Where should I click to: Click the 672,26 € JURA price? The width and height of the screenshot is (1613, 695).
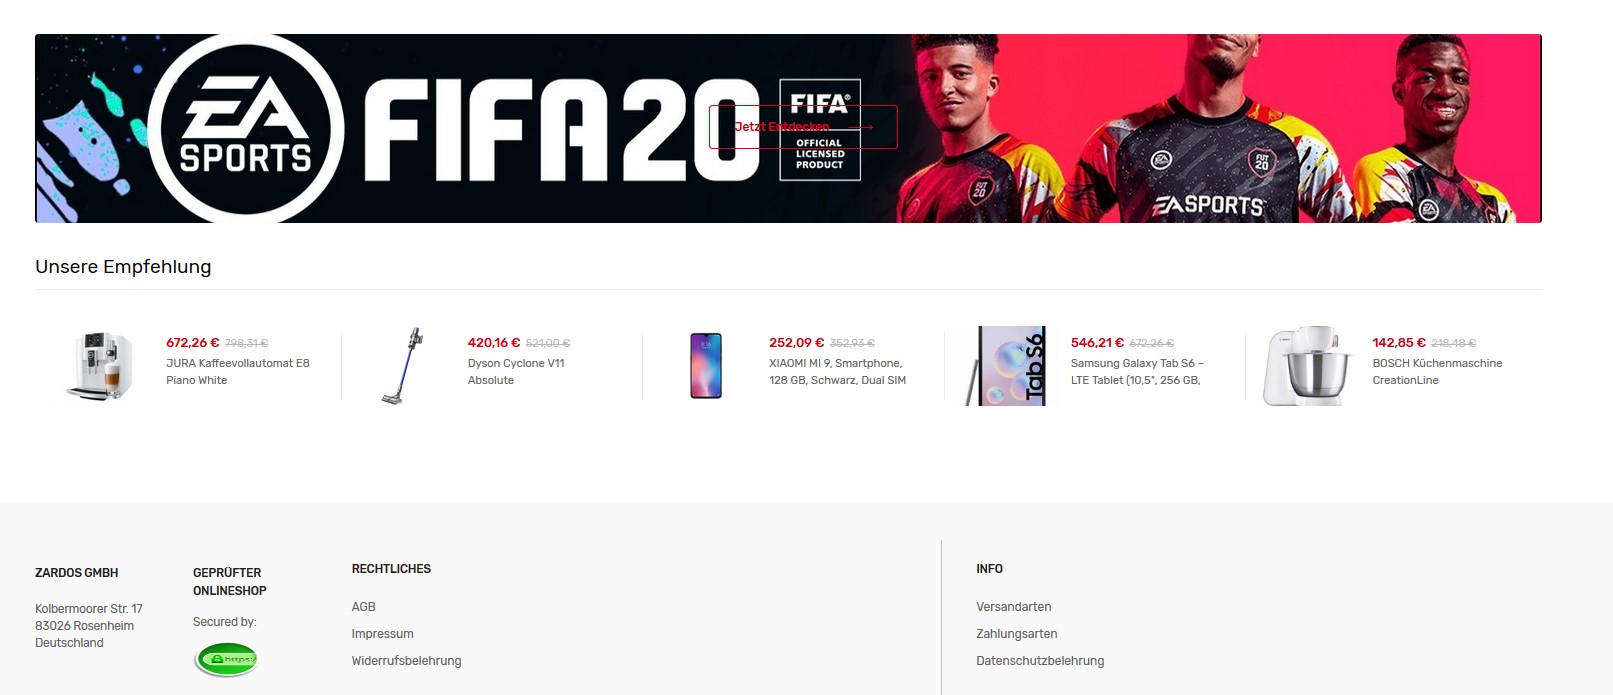click(x=193, y=343)
